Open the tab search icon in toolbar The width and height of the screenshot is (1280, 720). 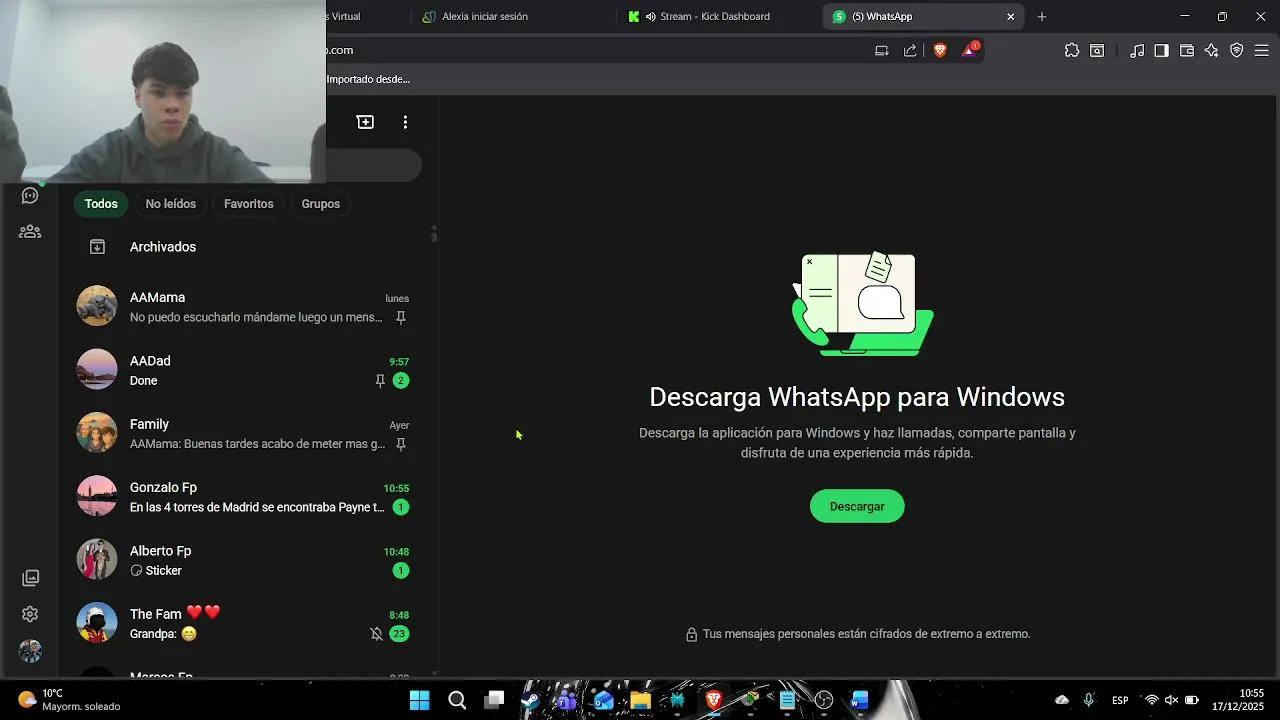pos(1097,50)
